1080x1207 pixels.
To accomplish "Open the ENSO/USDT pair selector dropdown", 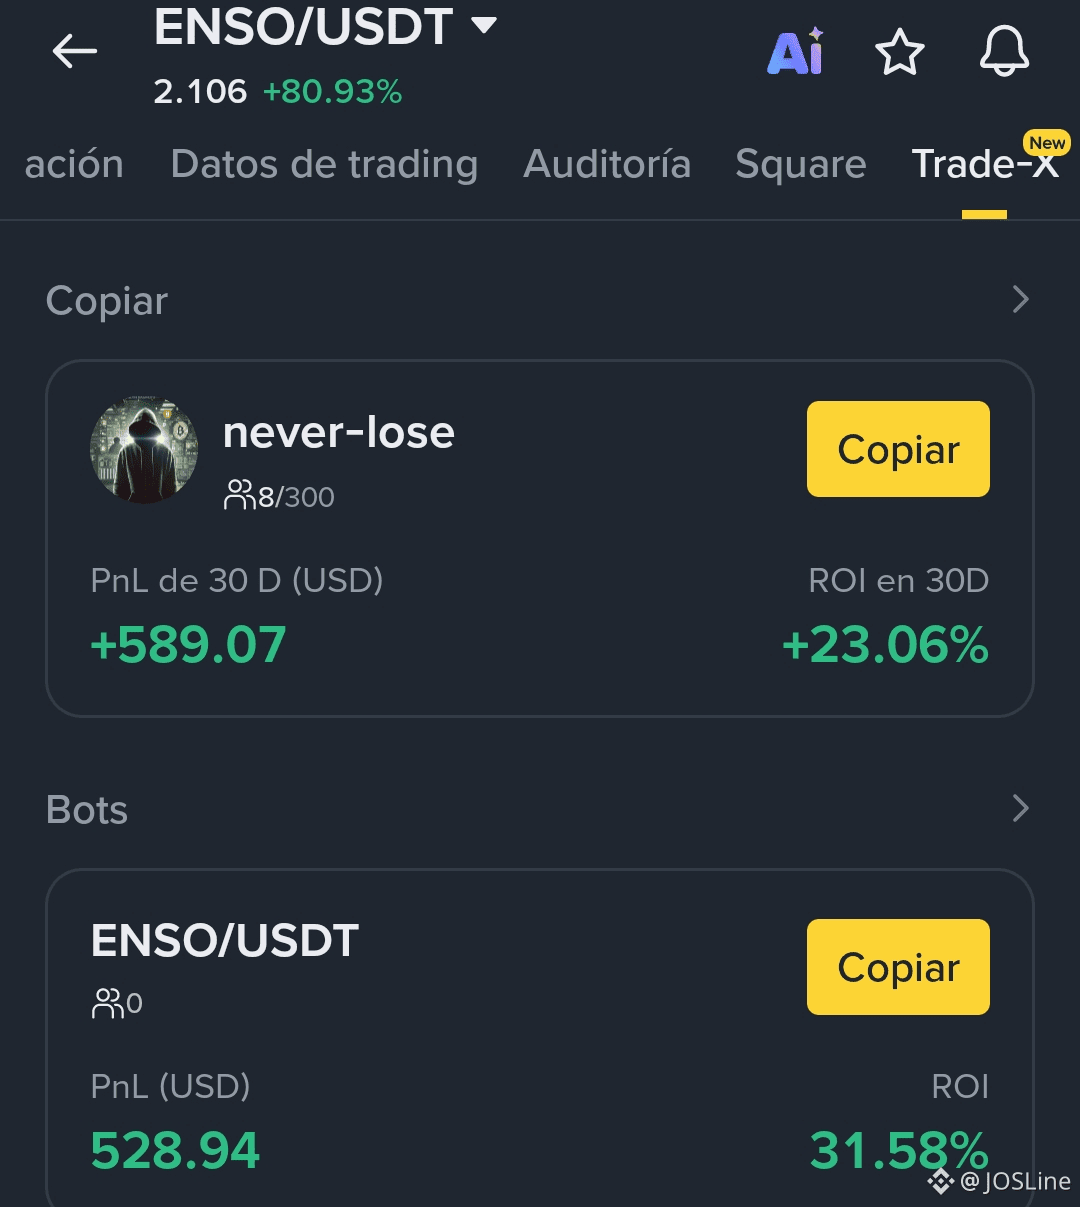I will coord(484,26).
